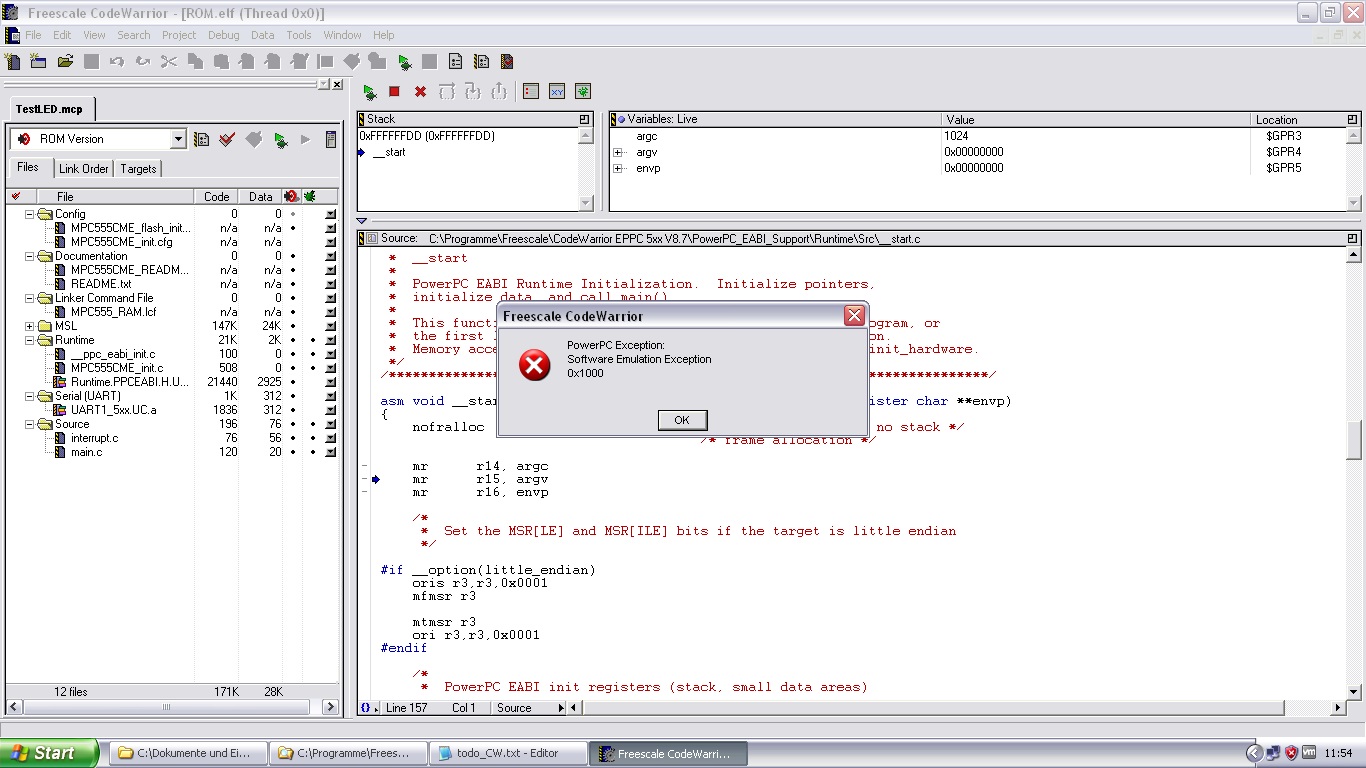
Task: Click the Run/Resume icon in debugger toolbar
Action: pyautogui.click(x=370, y=91)
